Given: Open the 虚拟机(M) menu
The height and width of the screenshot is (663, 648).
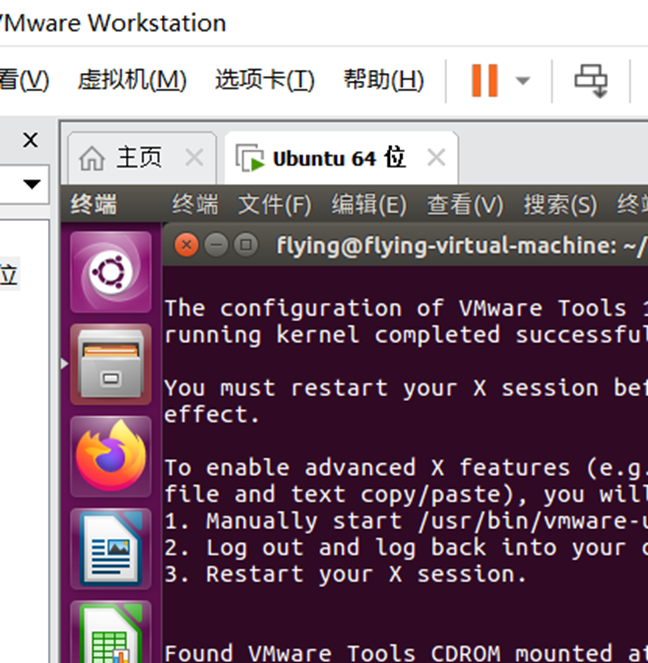Looking at the screenshot, I should pos(132,79).
